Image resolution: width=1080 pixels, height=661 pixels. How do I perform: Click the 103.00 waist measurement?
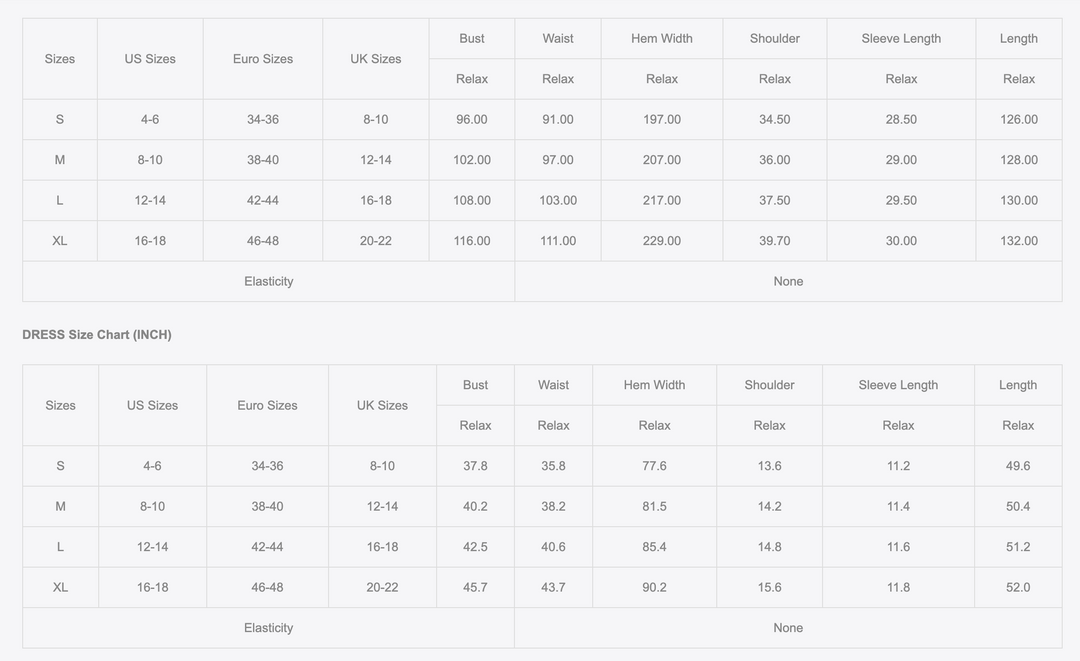(558, 201)
